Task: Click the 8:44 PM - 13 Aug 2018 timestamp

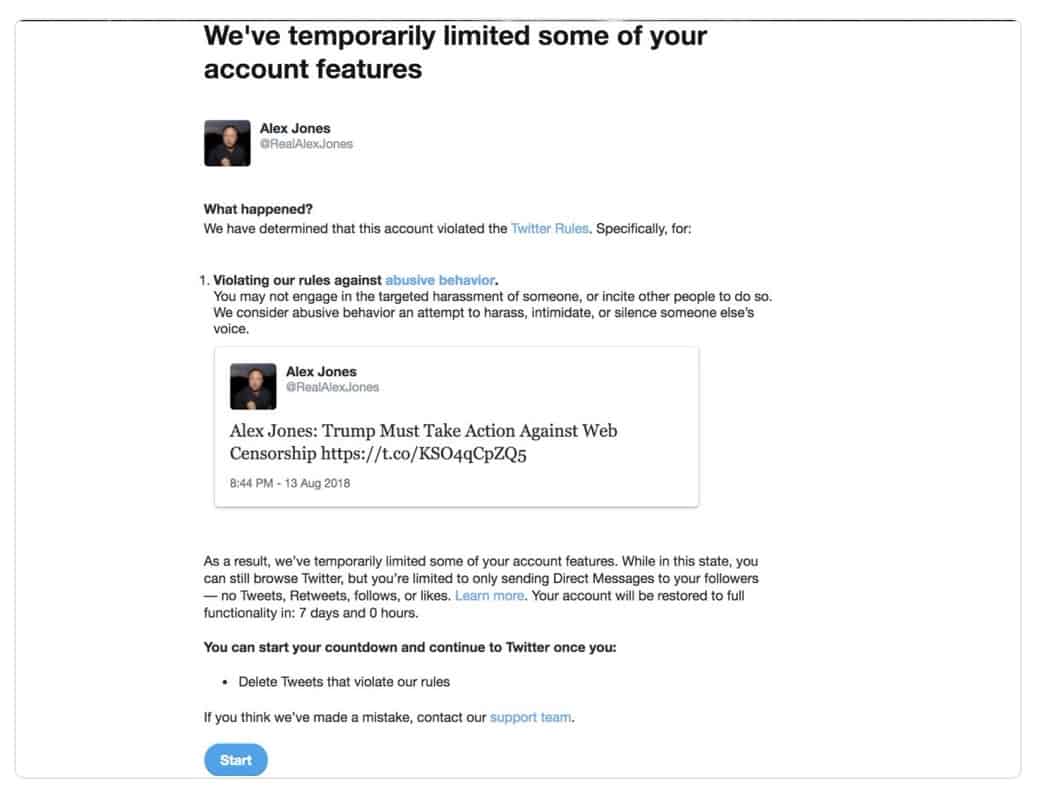Action: point(290,483)
